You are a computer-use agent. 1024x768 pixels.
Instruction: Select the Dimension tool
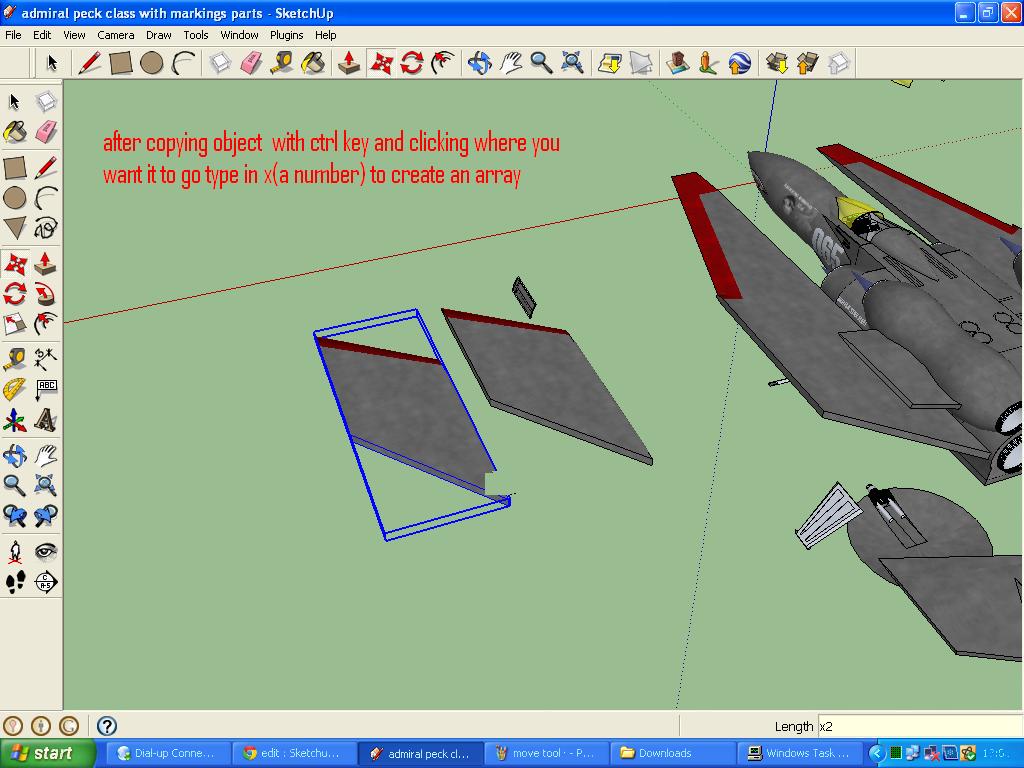(x=46, y=359)
